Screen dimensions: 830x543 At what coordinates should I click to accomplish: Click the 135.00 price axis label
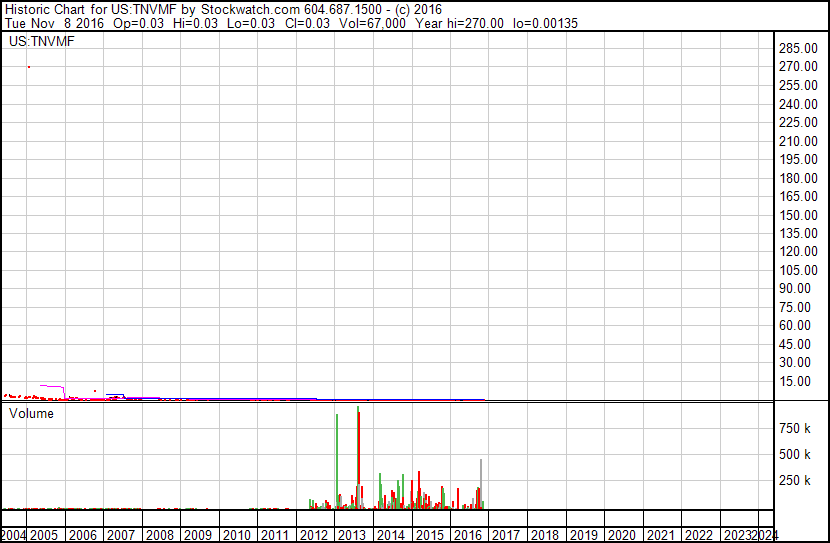(x=798, y=233)
